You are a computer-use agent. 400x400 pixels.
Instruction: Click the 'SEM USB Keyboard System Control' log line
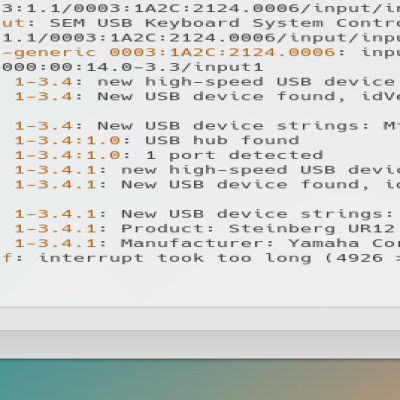(x=200, y=23)
